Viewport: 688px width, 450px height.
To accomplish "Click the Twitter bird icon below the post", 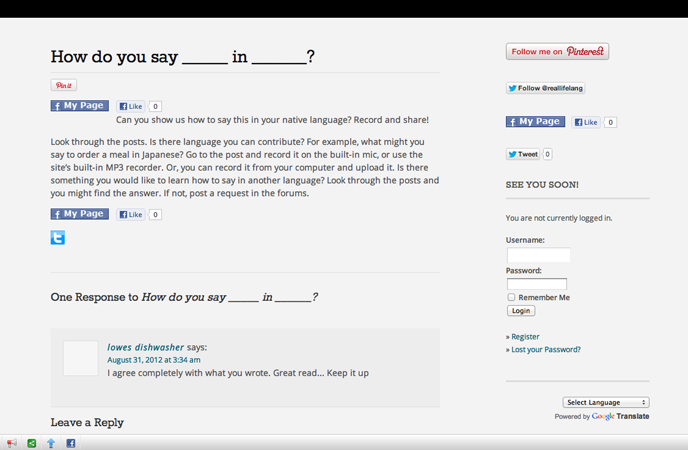I will (x=58, y=237).
